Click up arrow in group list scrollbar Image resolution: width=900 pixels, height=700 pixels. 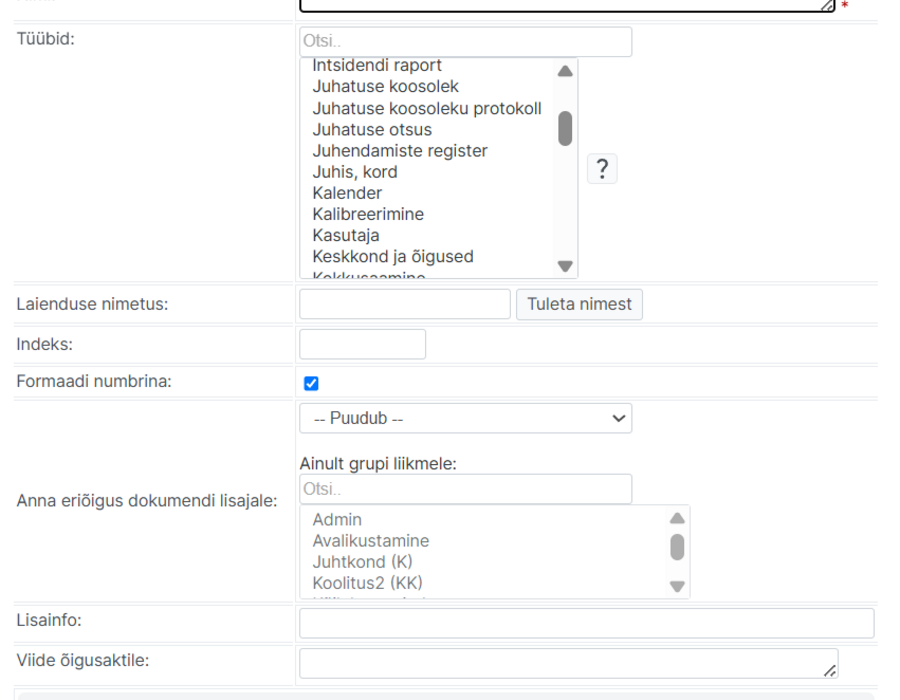tap(677, 518)
